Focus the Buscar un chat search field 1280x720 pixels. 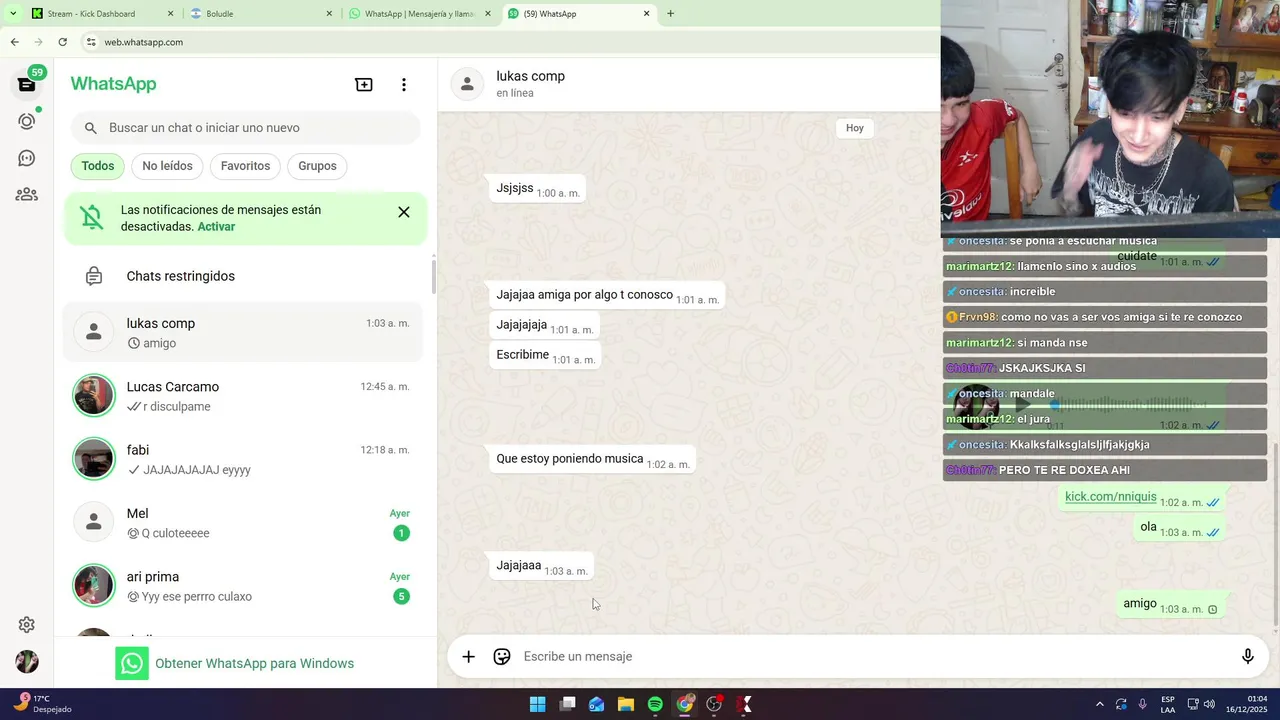pos(246,128)
